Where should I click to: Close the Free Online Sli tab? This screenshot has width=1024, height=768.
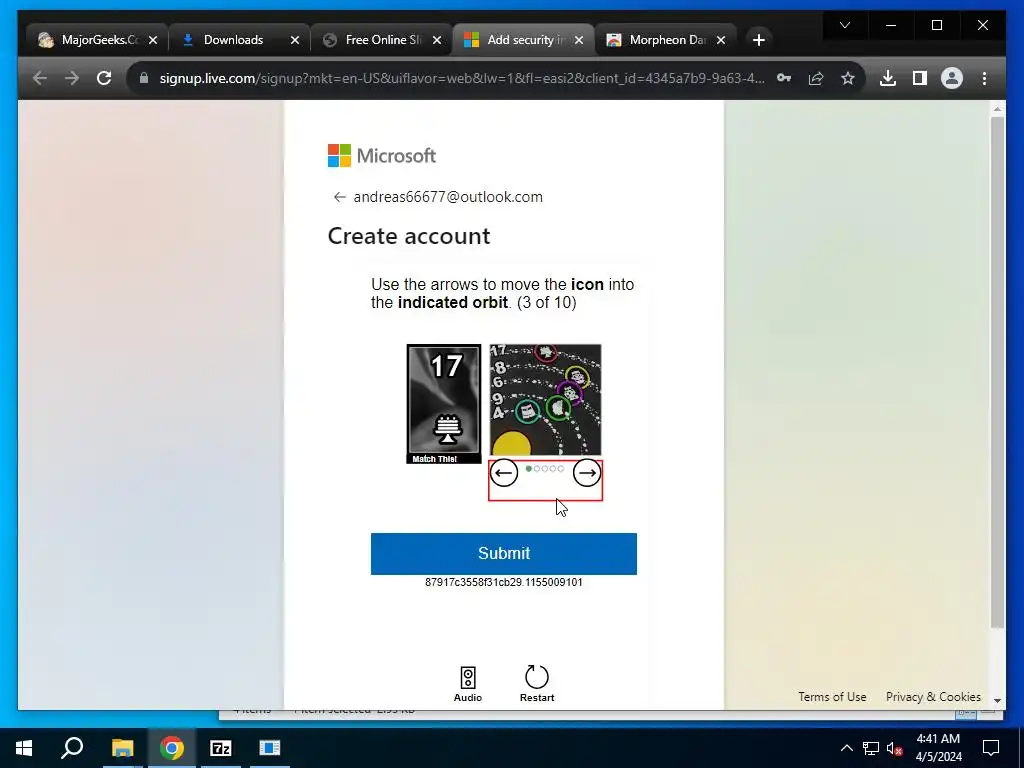pos(437,40)
